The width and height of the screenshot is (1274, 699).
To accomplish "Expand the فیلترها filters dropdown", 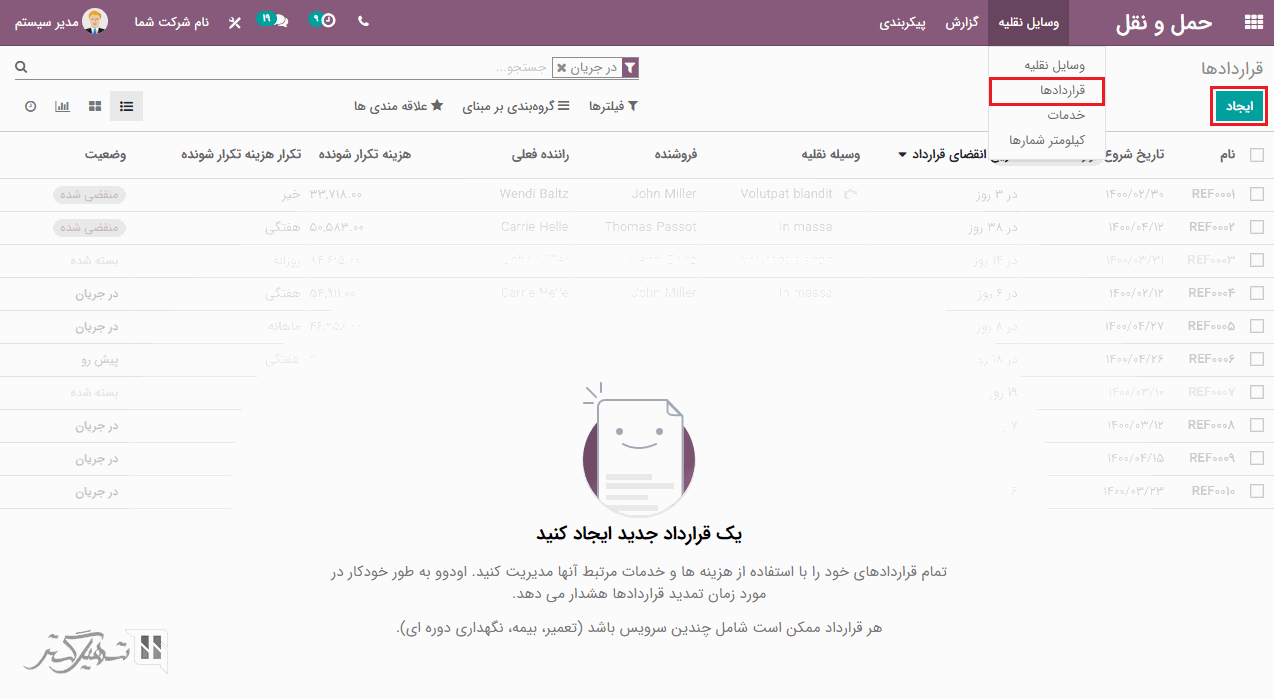I will 612,106.
